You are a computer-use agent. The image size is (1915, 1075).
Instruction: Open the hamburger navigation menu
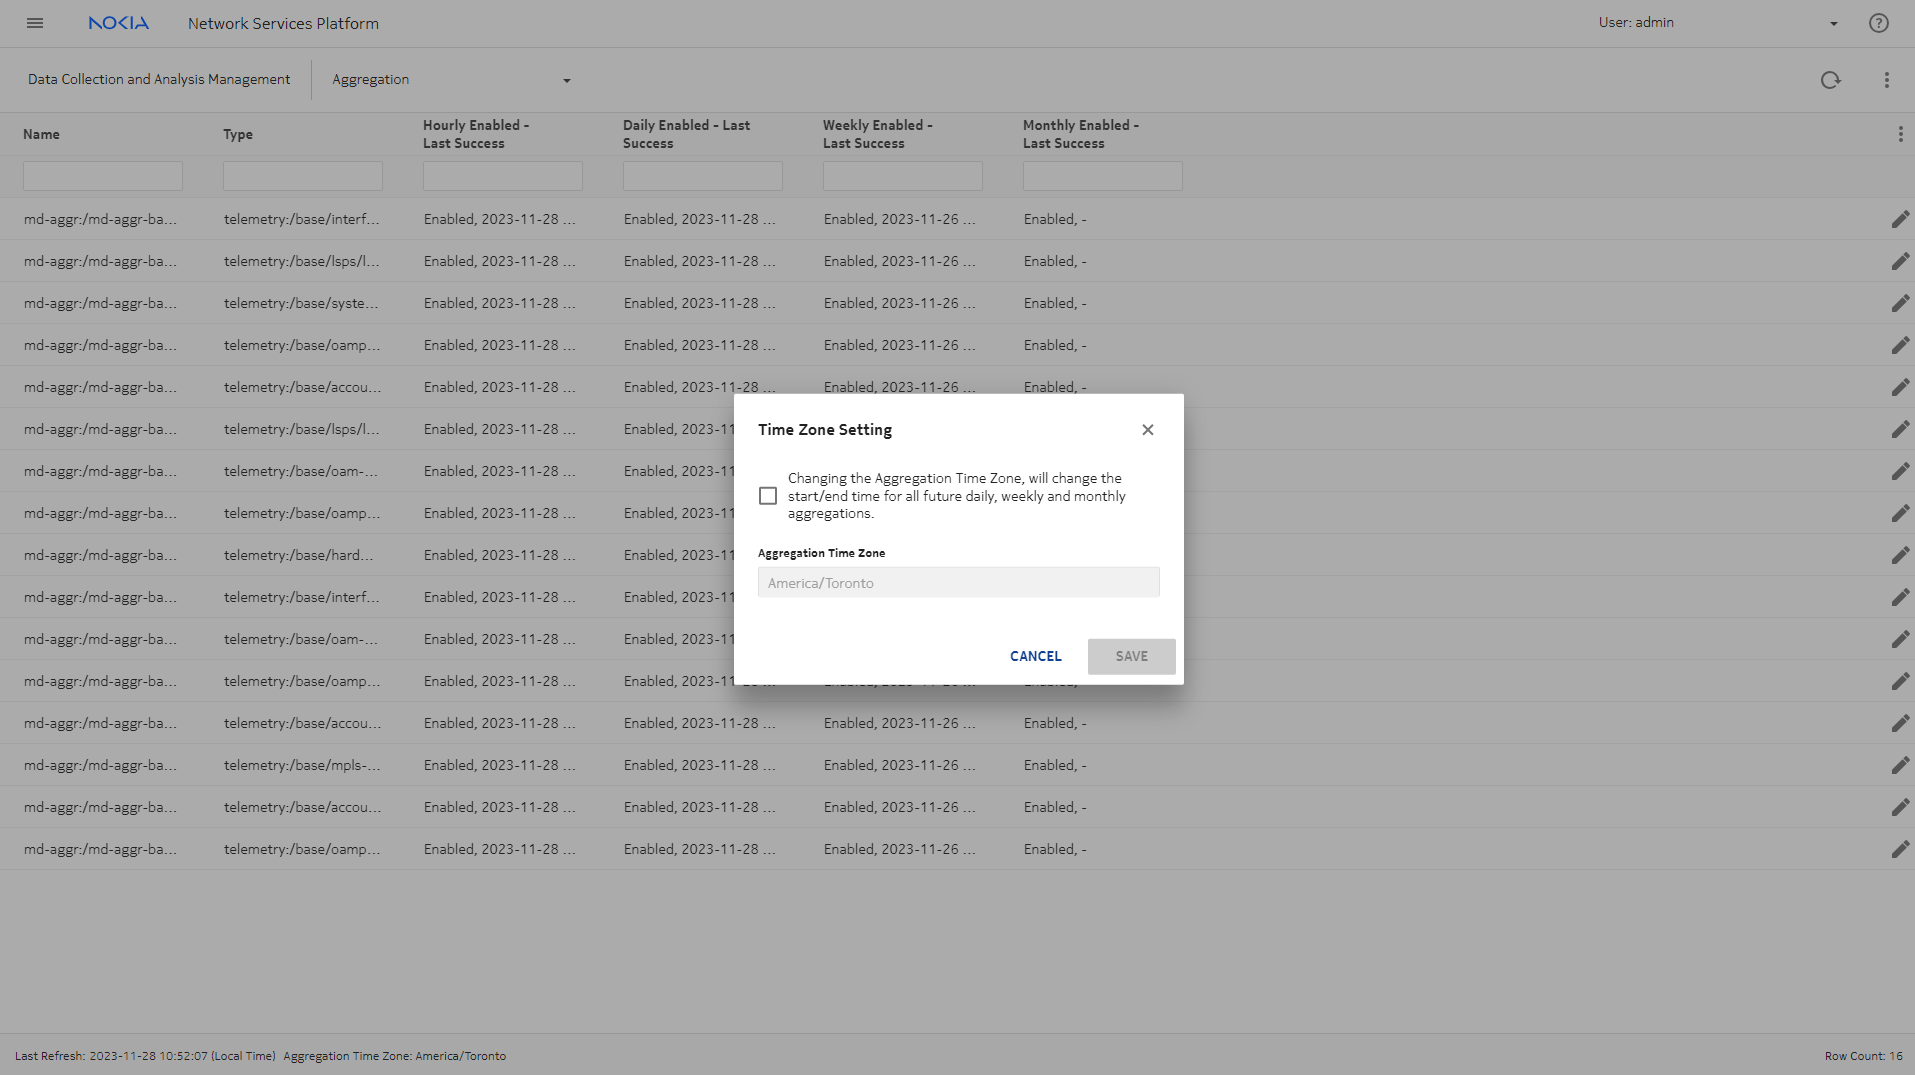click(35, 23)
